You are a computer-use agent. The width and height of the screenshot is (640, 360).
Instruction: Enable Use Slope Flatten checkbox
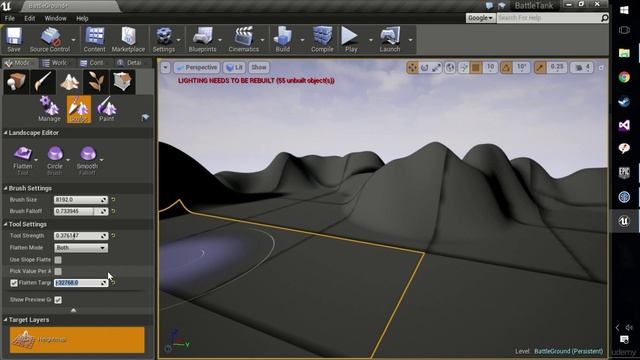tap(58, 260)
